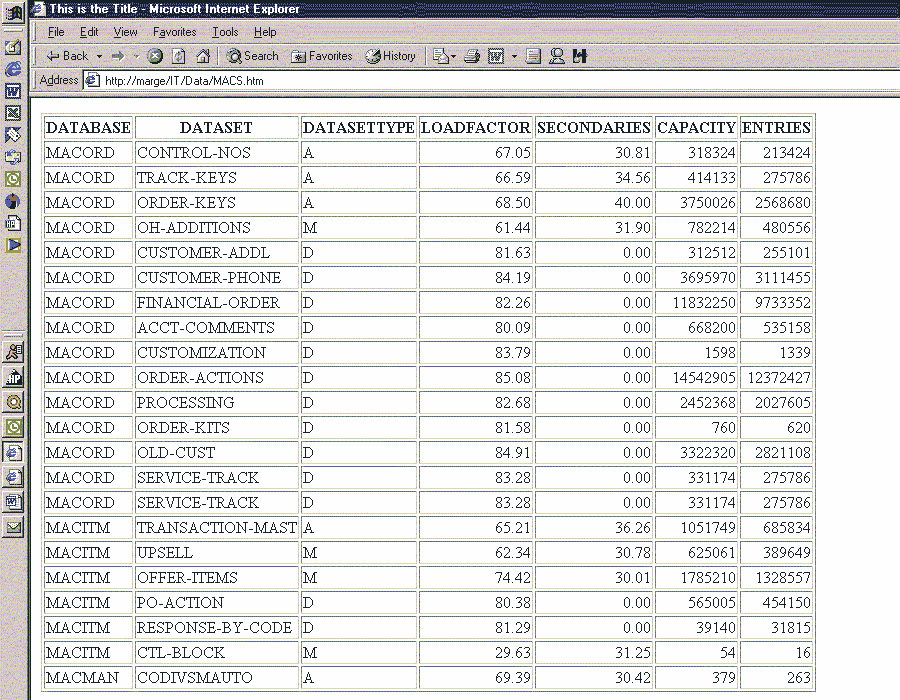
Task: Click the Back arrow button
Action: point(67,56)
